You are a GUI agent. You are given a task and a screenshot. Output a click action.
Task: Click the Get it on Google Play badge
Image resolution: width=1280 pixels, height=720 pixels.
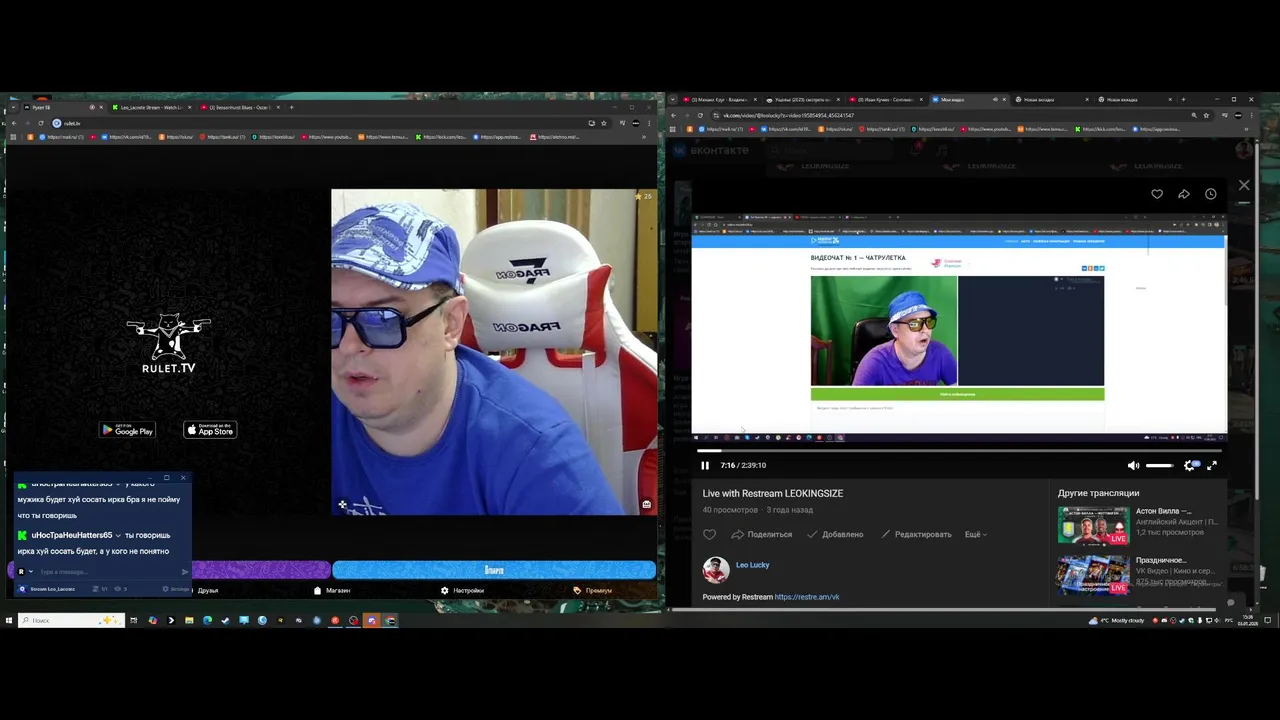point(127,430)
